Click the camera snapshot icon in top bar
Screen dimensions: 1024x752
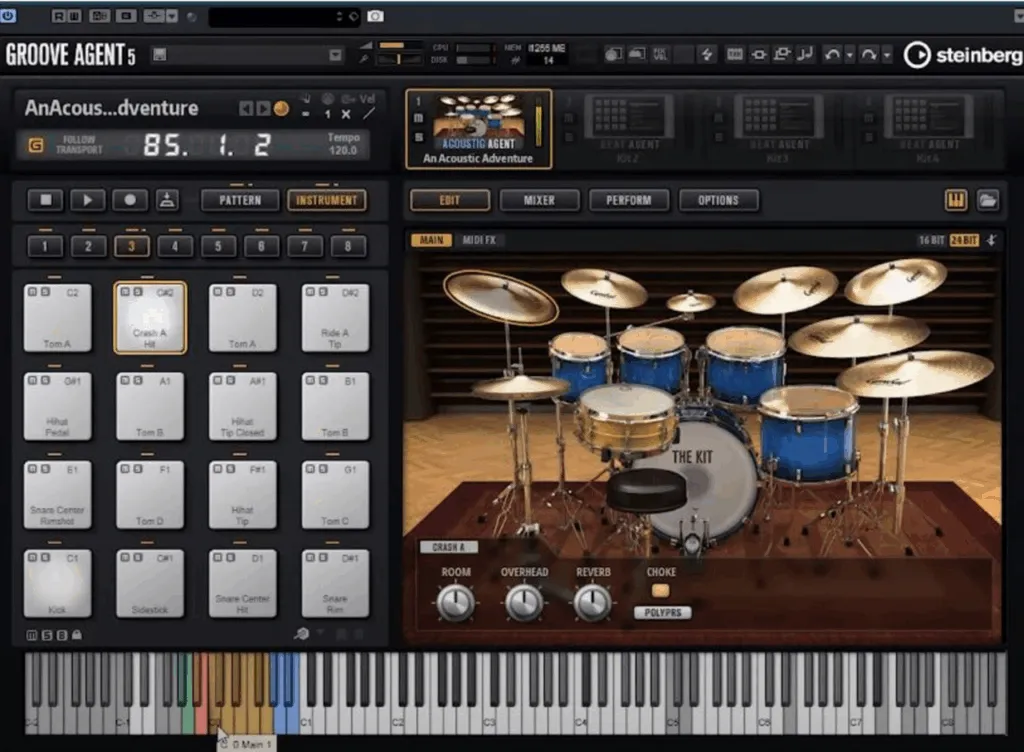[375, 17]
